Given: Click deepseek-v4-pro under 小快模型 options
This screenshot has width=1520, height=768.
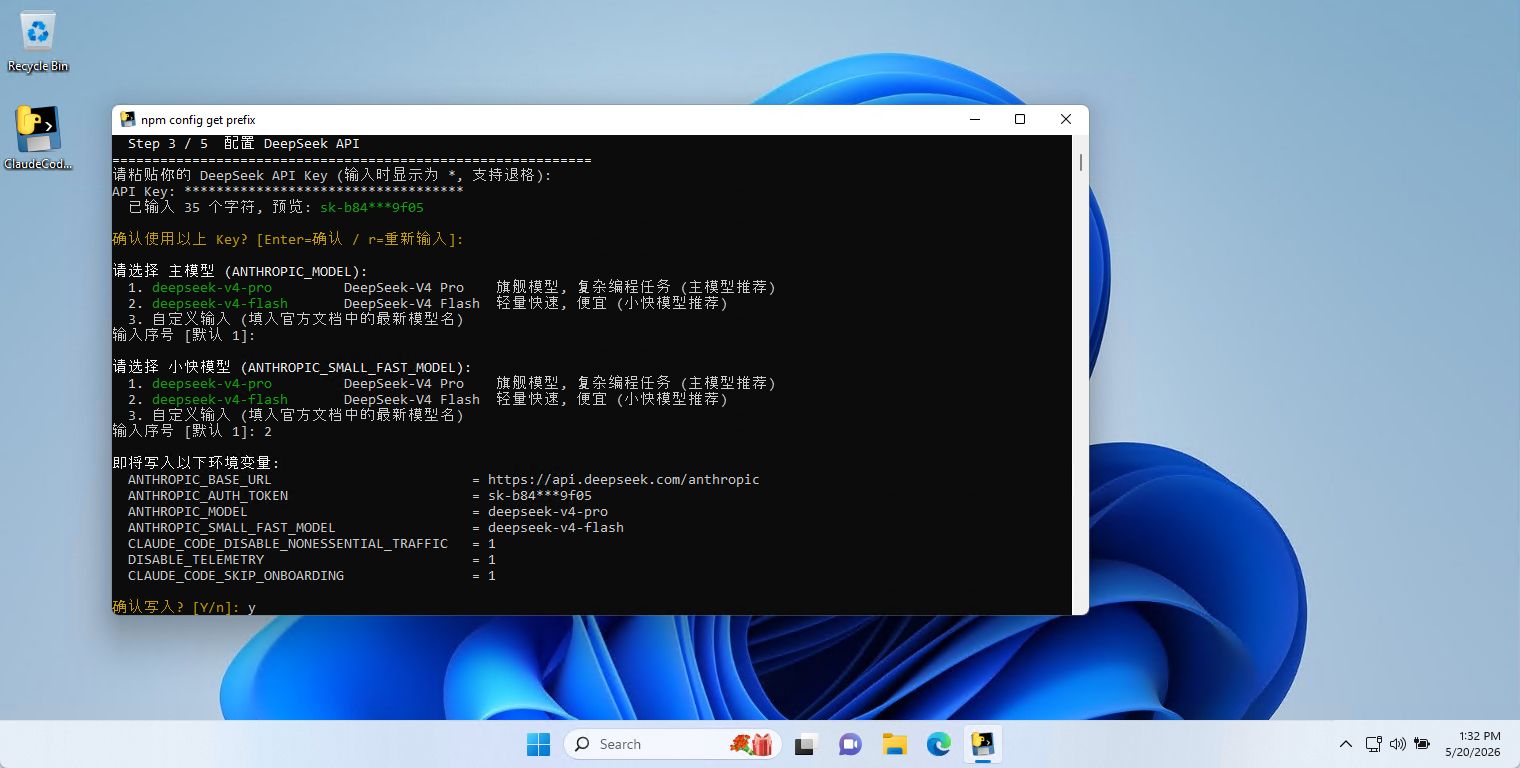Looking at the screenshot, I should coord(212,384).
